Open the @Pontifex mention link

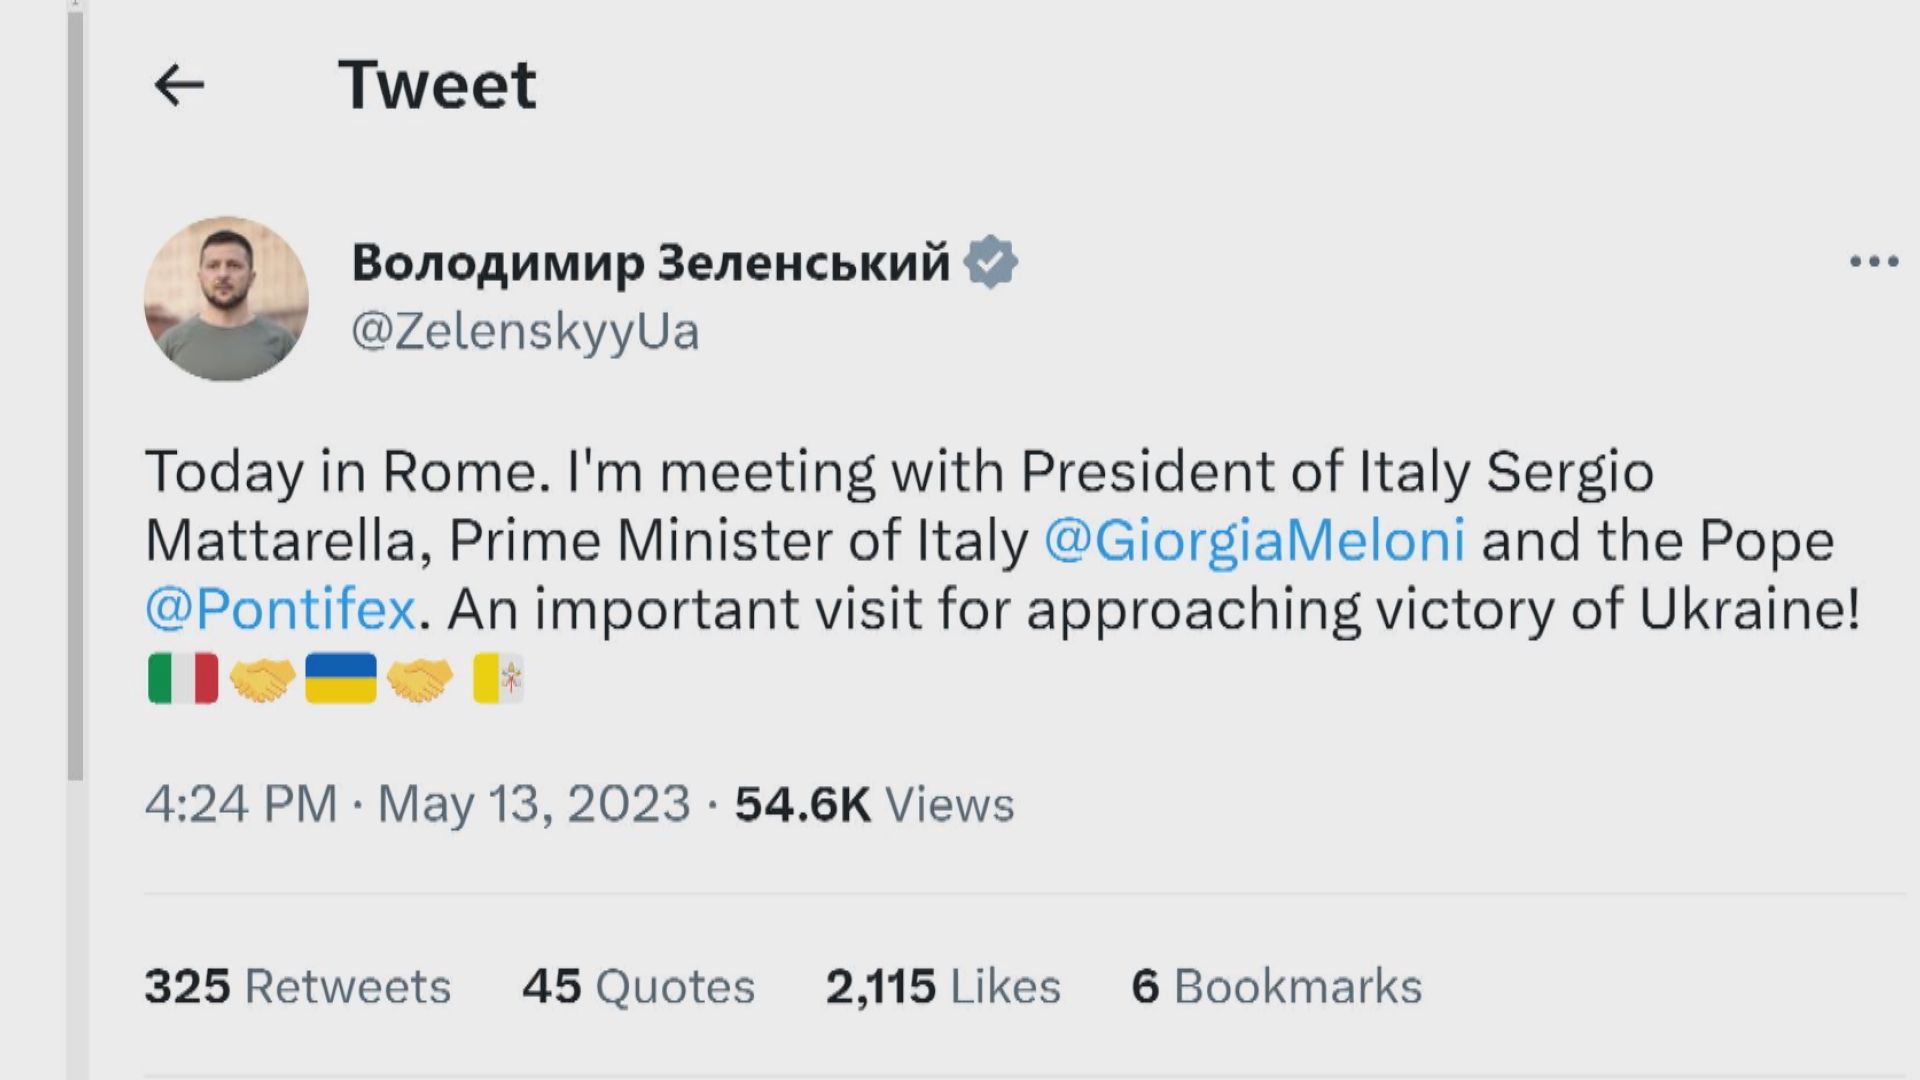[280, 609]
